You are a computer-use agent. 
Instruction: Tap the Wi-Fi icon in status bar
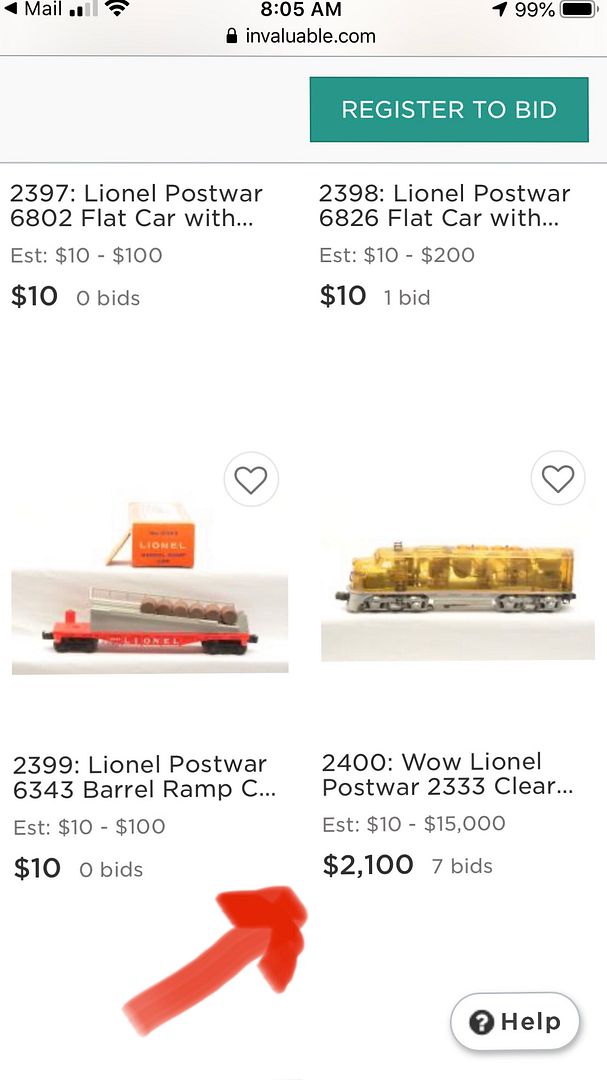coord(118,10)
